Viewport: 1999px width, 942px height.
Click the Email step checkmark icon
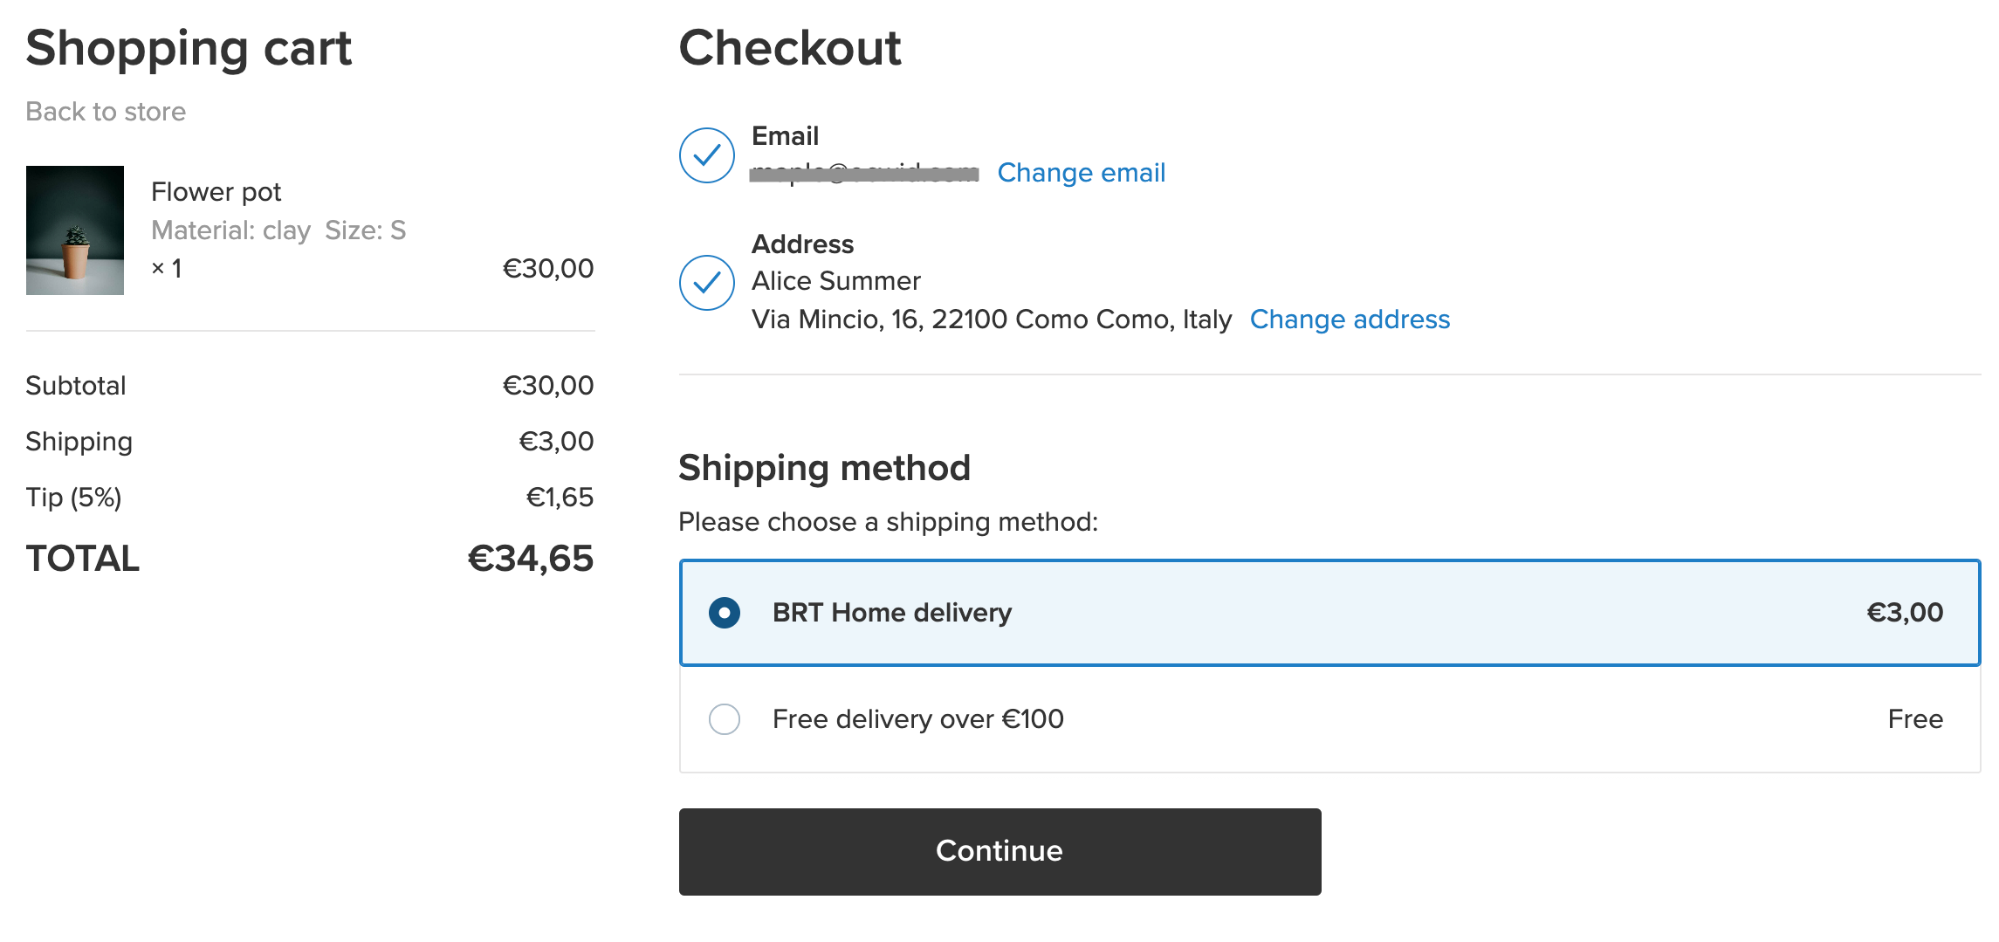click(707, 155)
